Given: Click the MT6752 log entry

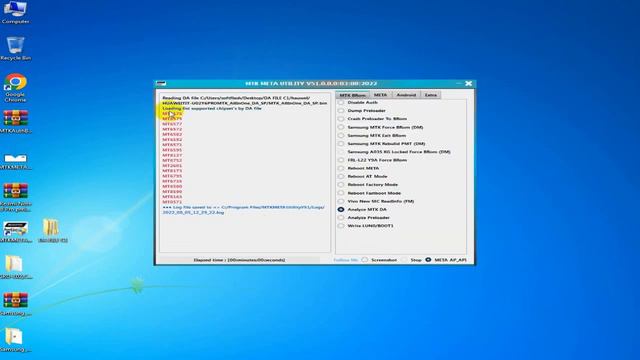Looking at the screenshot, I should click(172, 160).
